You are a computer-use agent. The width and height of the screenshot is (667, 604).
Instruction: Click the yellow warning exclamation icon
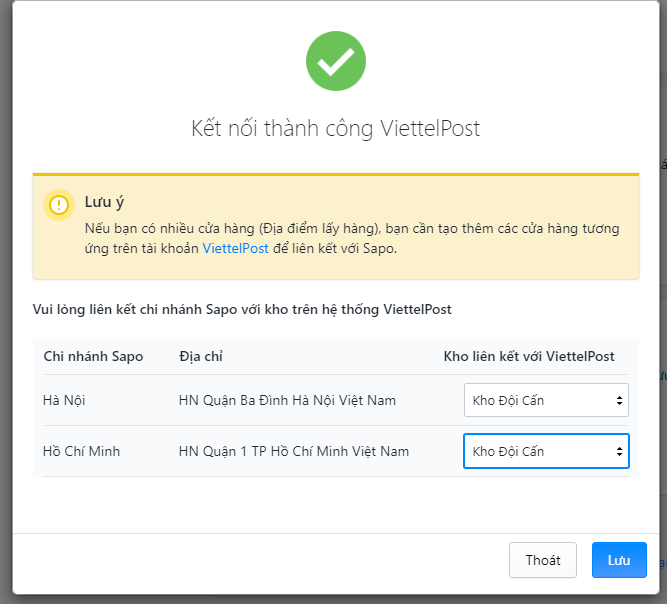(59, 205)
